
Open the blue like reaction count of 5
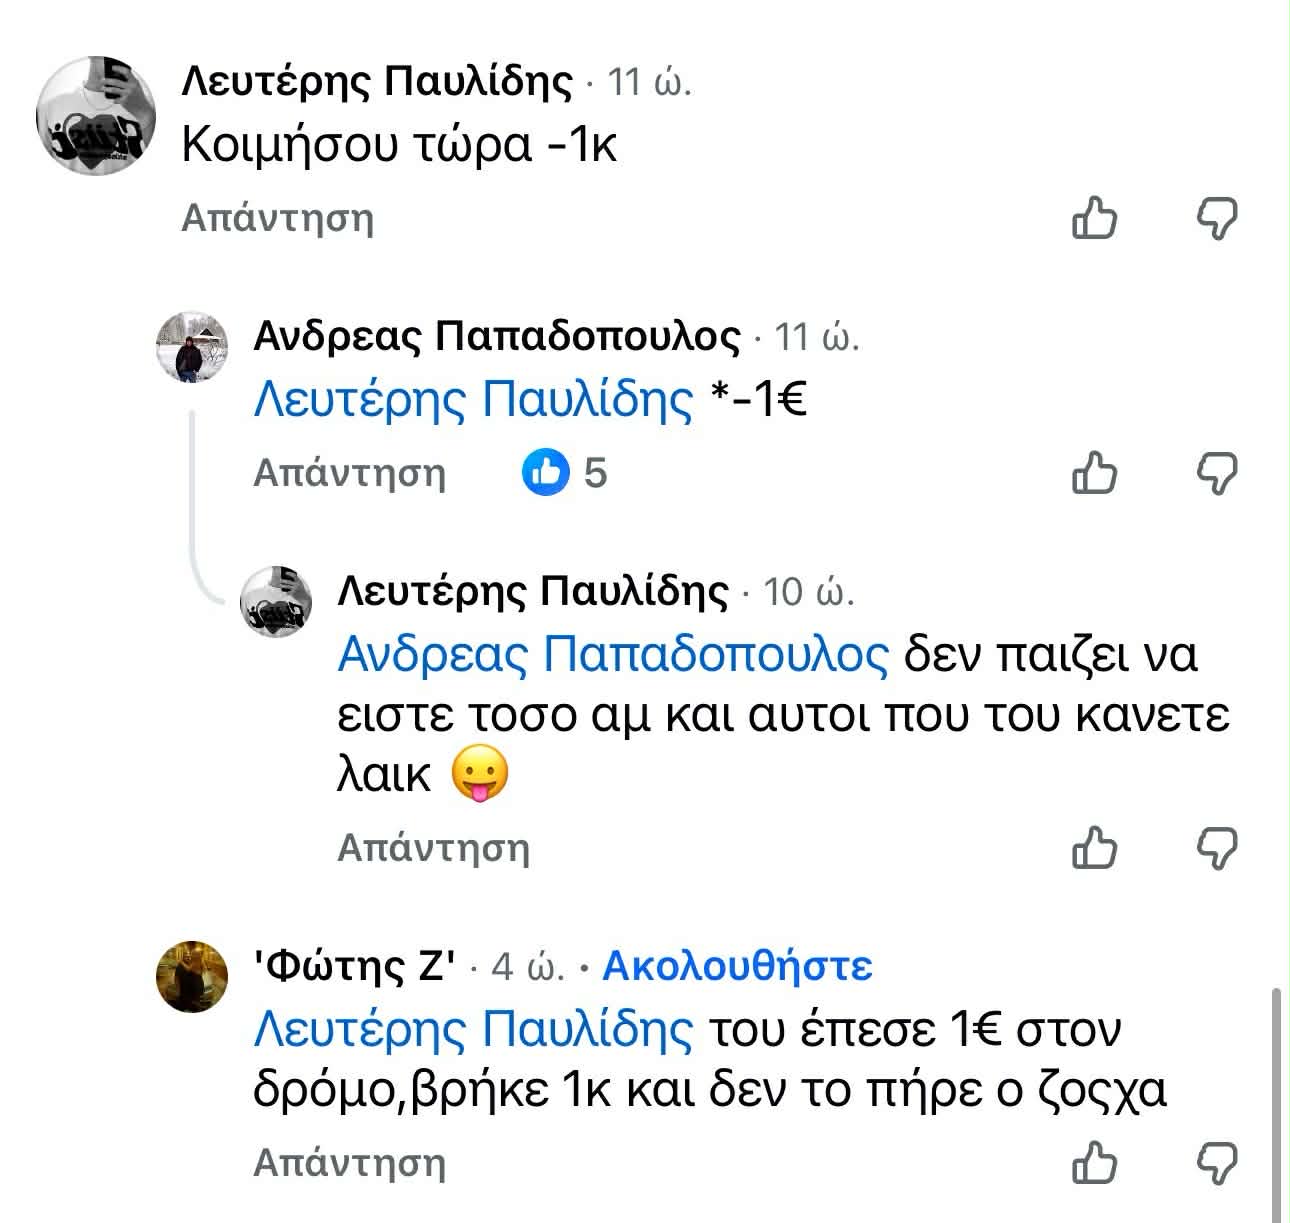pos(565,473)
